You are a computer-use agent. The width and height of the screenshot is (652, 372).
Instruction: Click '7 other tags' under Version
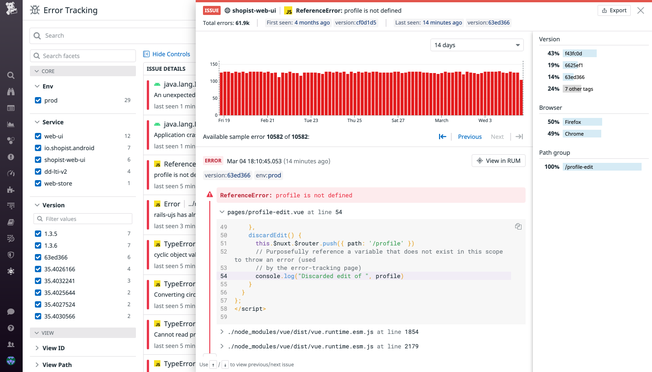coord(578,89)
